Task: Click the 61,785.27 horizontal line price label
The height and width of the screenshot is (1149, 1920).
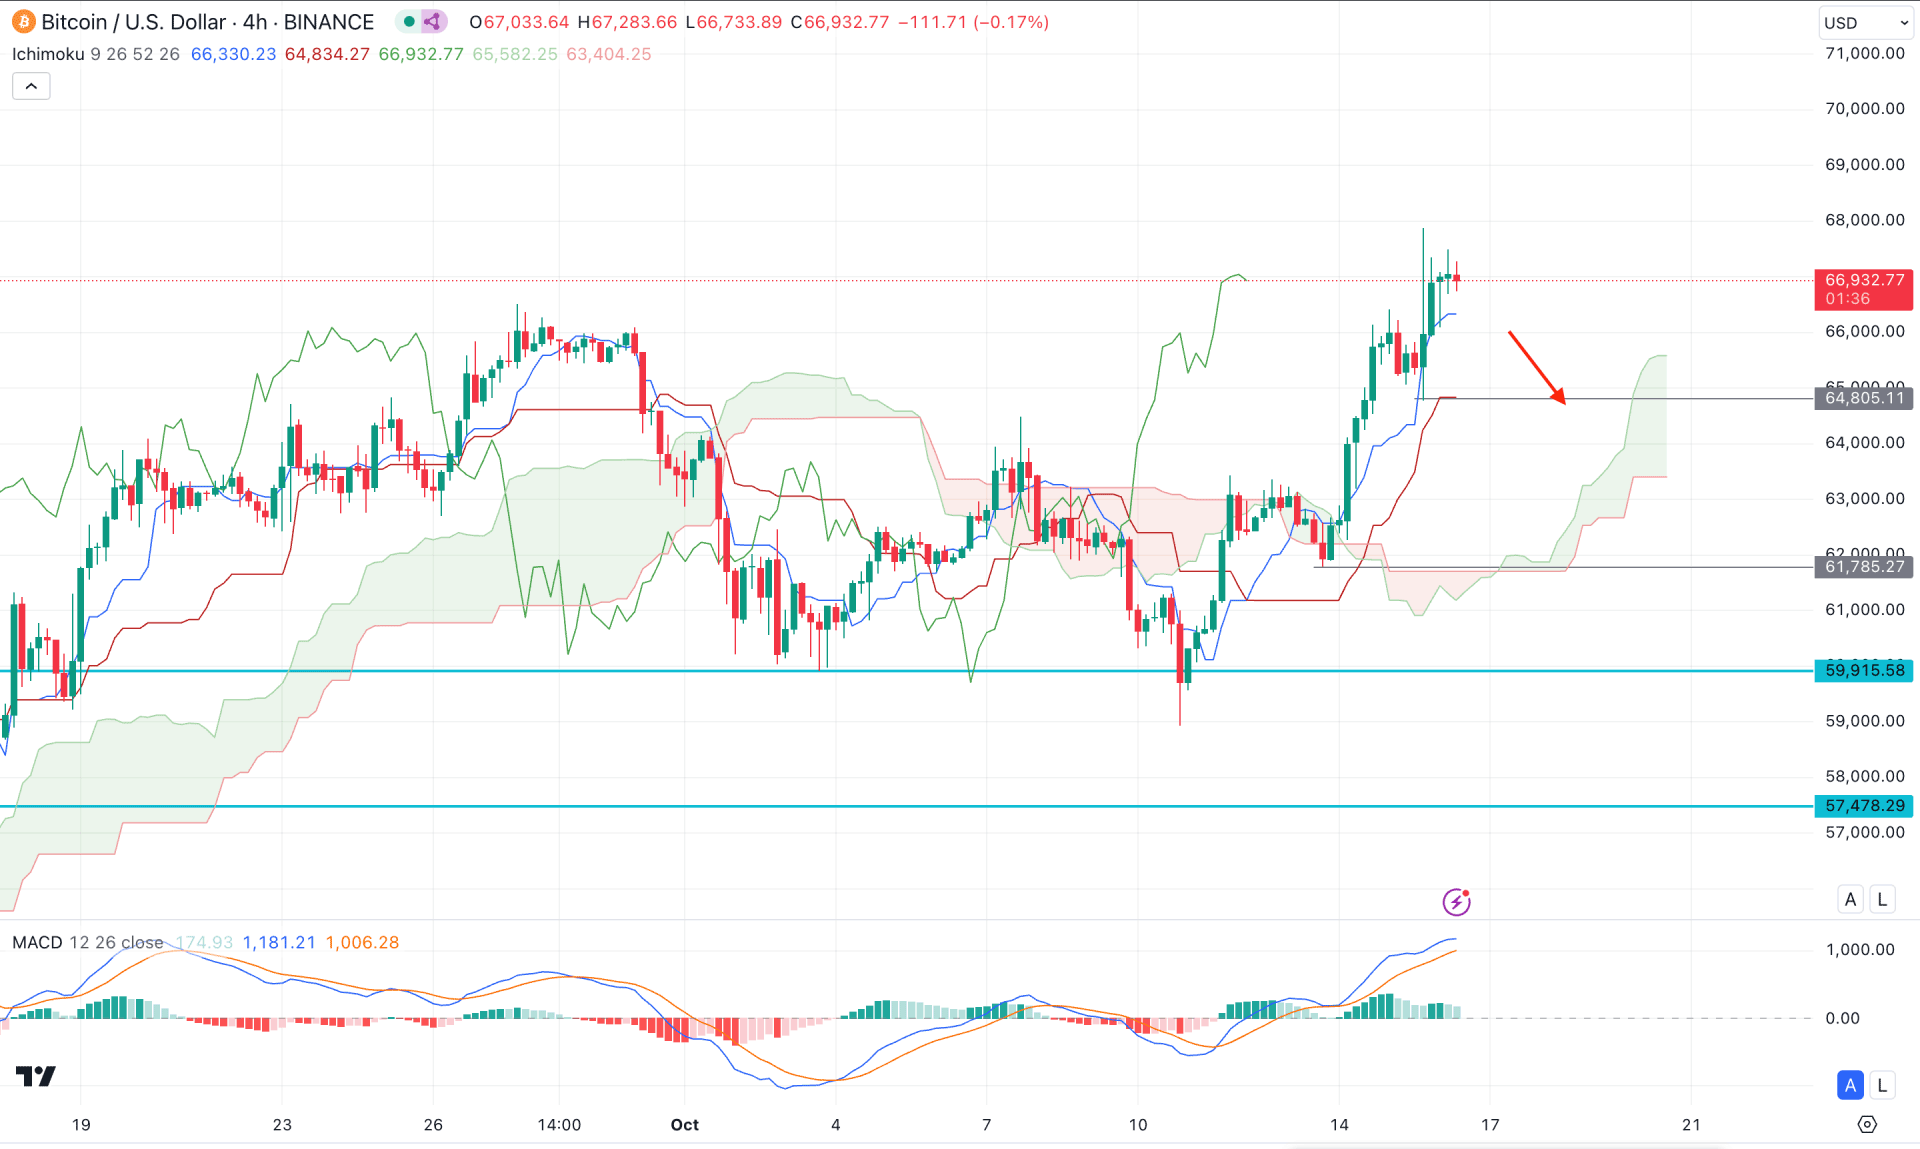Action: pos(1864,567)
